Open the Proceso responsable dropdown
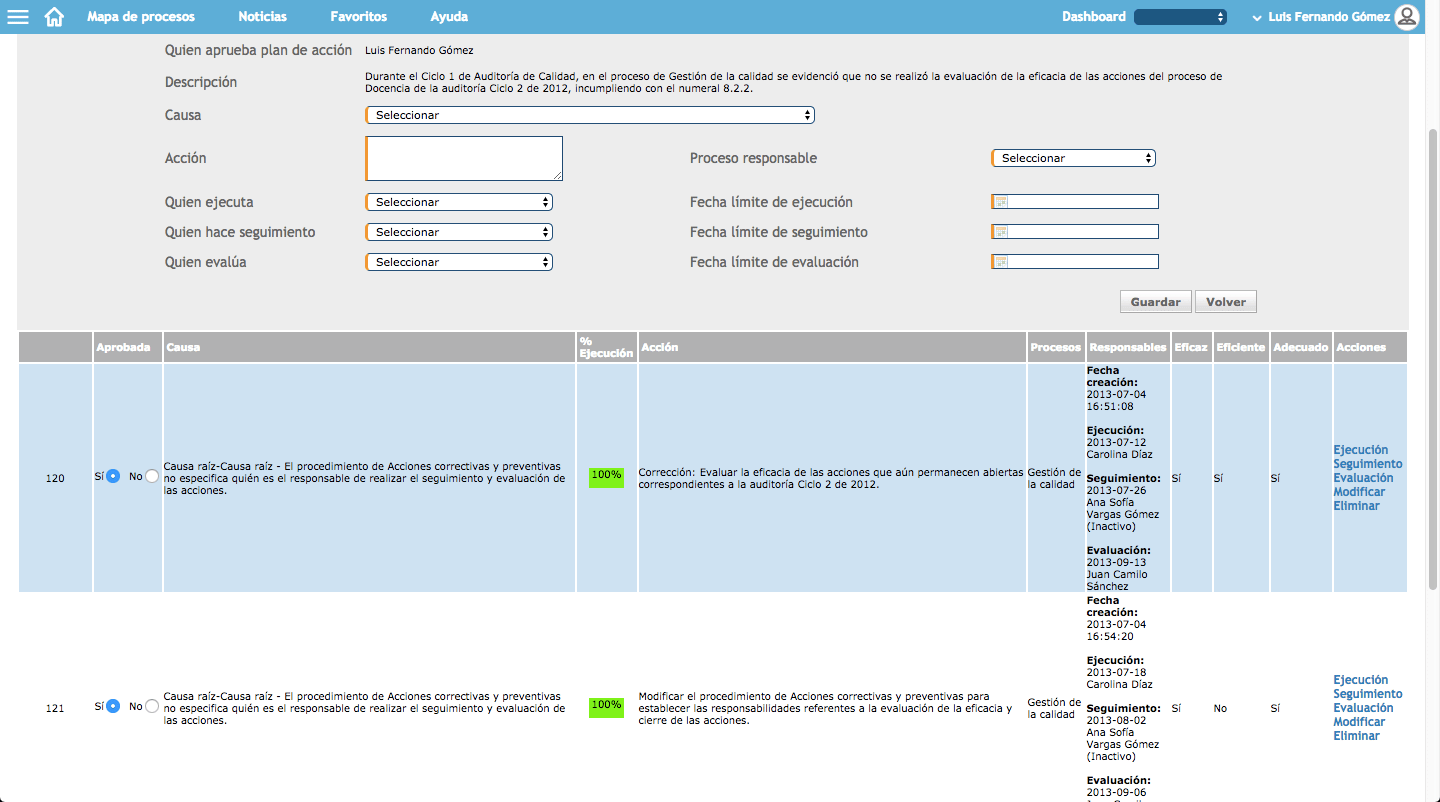 pos(1073,158)
